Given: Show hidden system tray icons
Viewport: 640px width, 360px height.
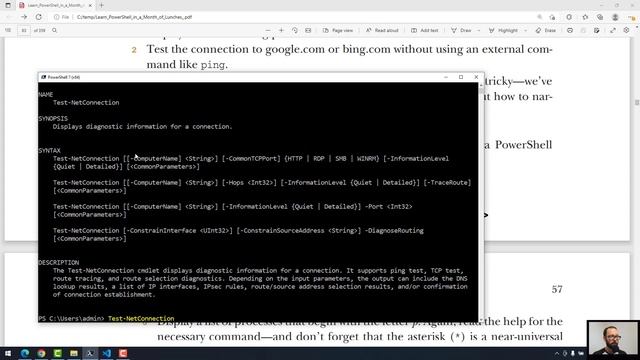Looking at the screenshot, I should [x=557, y=353].
